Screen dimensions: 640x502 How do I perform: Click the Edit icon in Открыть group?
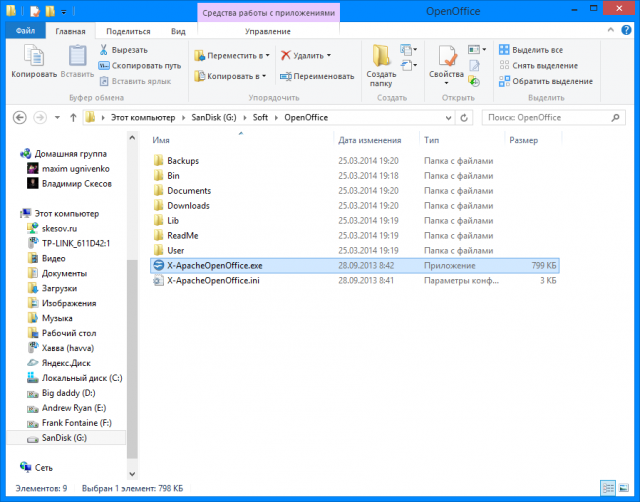pos(474,65)
